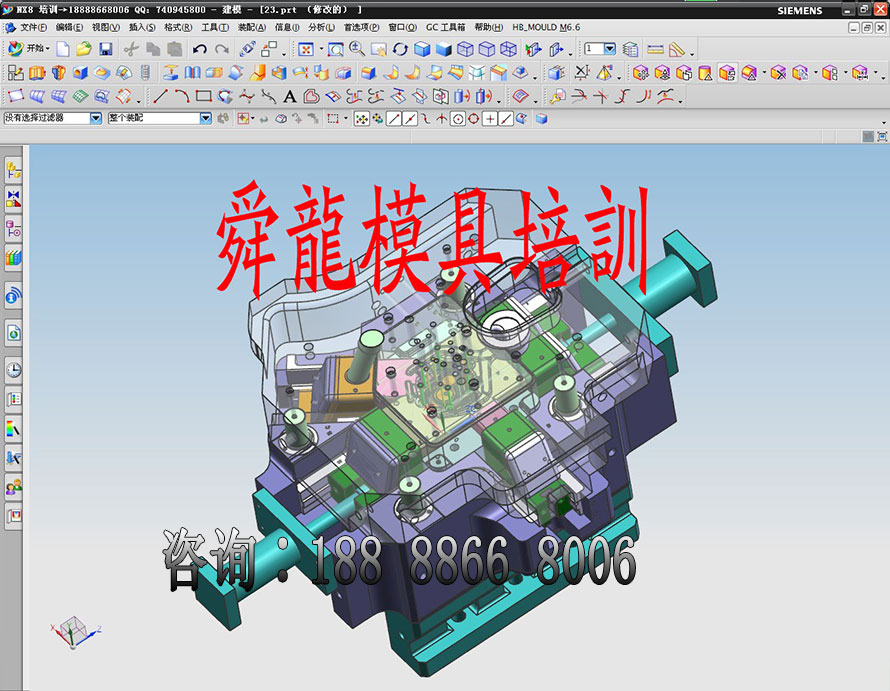Toggle the Snap to midpoint option
890x691 pixels.
tap(409, 119)
